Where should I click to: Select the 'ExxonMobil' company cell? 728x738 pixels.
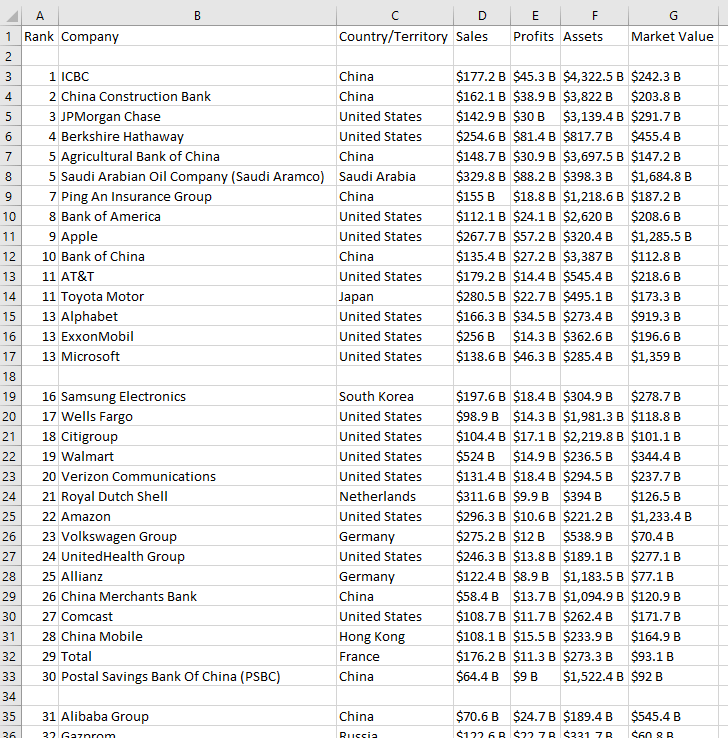(197, 337)
